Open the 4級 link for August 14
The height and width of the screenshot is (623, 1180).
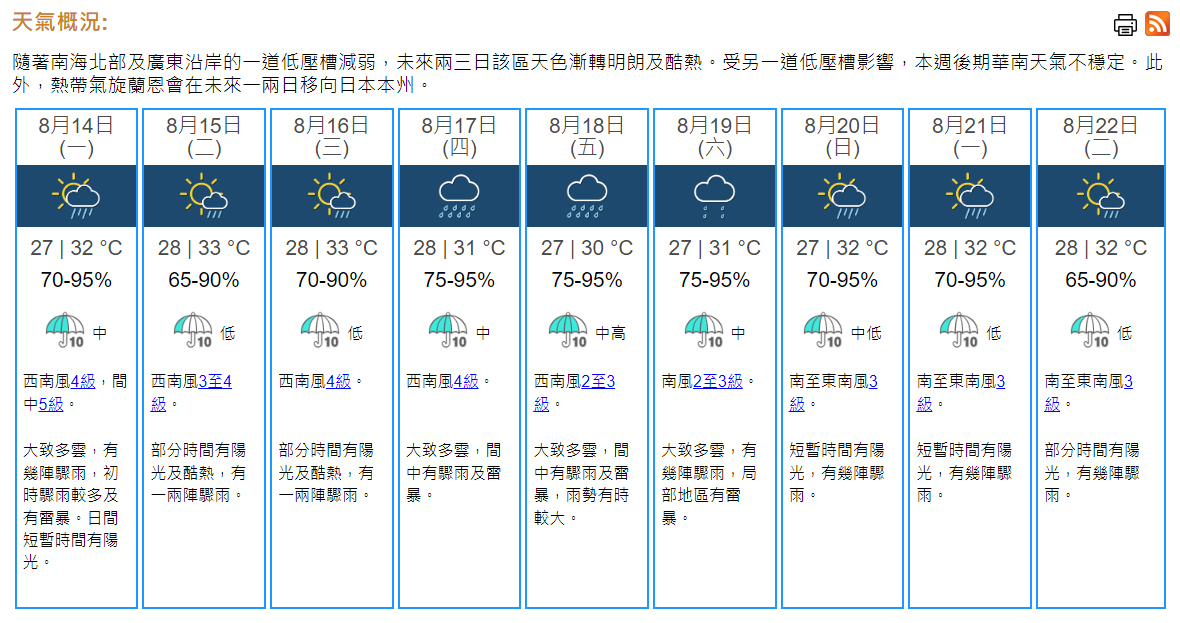pos(83,381)
